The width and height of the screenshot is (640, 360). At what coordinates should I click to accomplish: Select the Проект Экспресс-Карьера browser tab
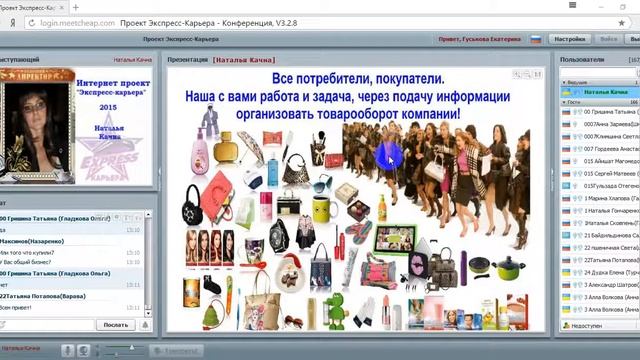pos(31,7)
